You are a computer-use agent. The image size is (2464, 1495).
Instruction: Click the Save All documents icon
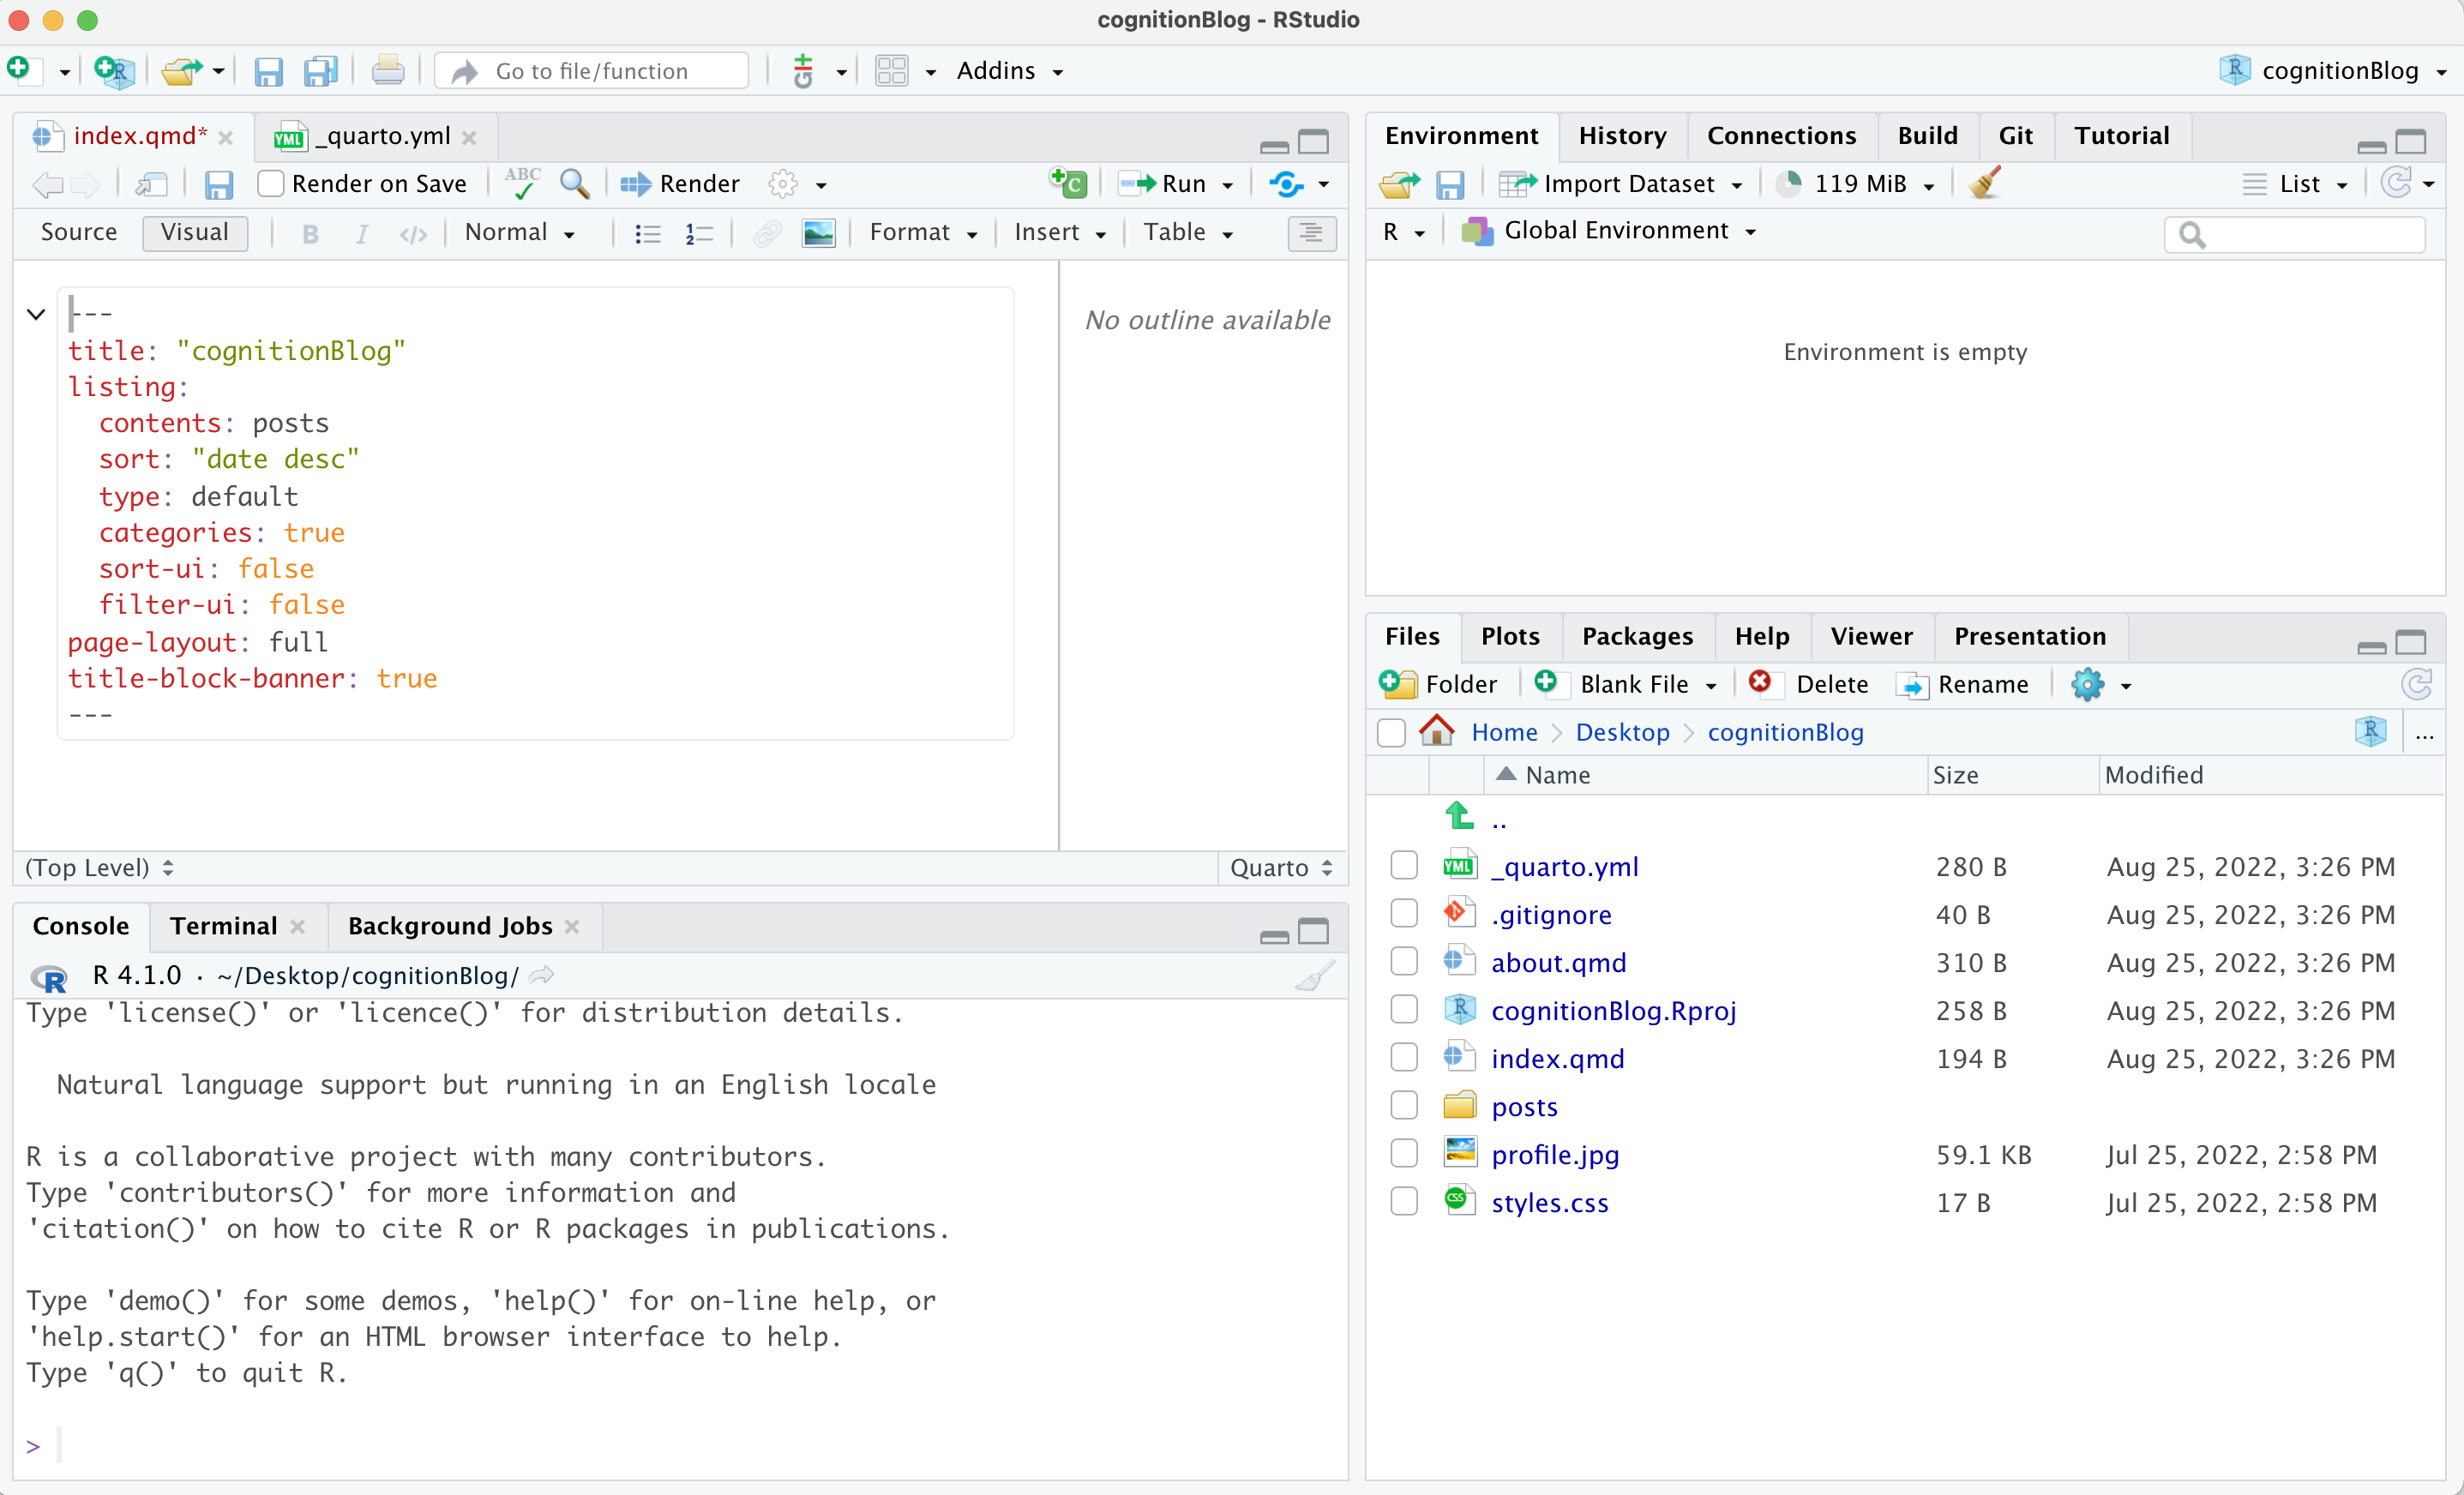point(320,71)
